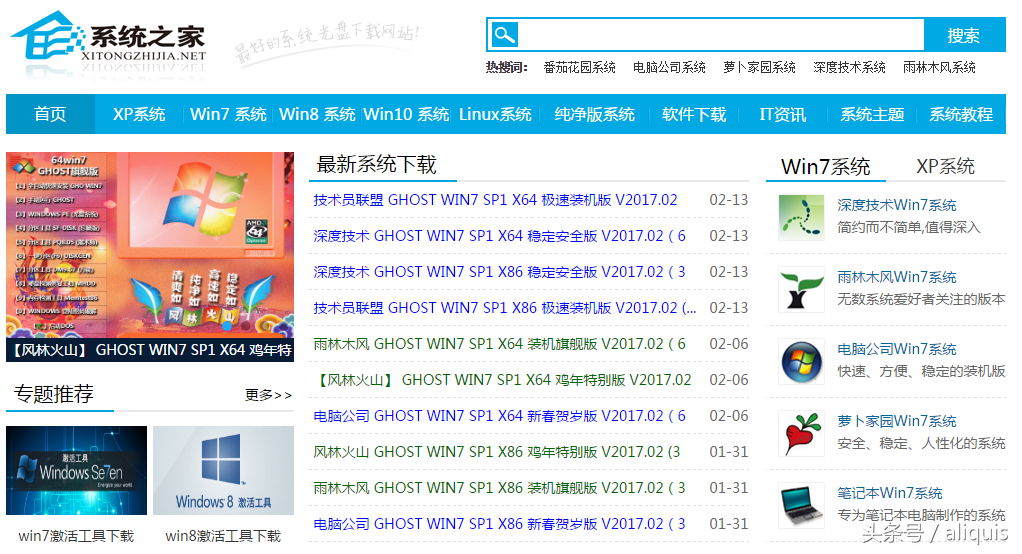Click into the search text field
The image size is (1022, 554).
720,35
